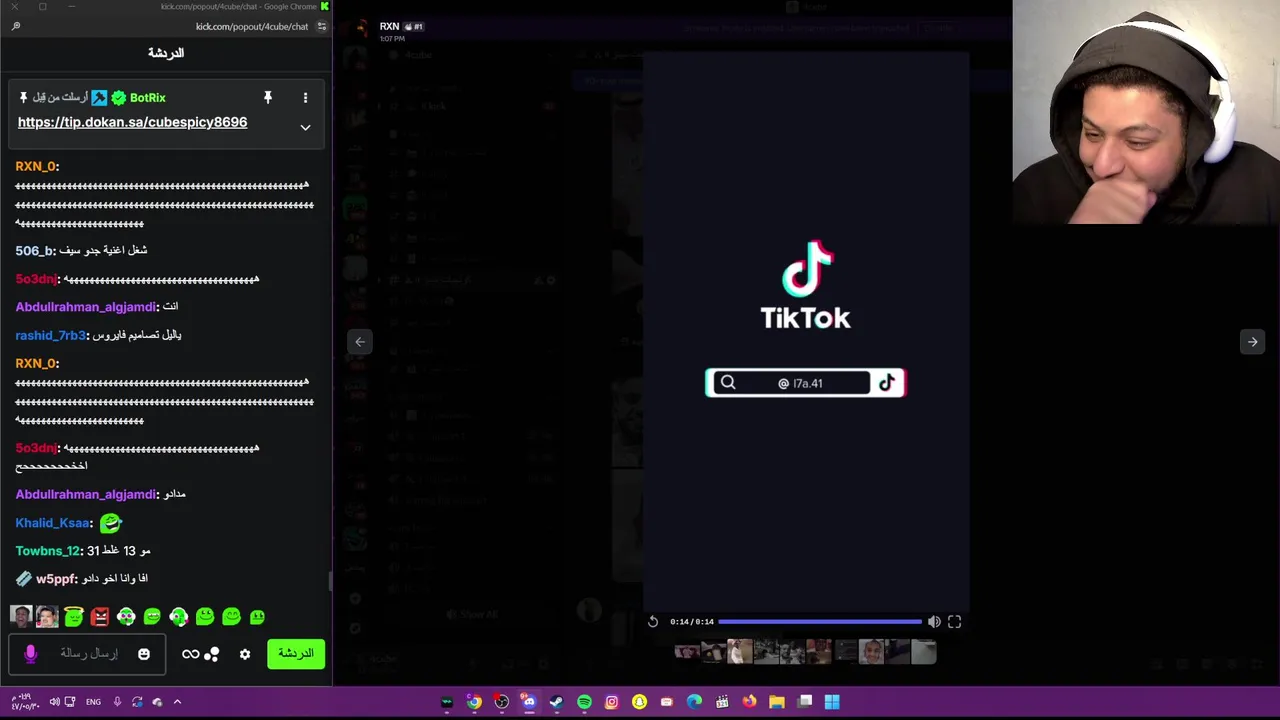This screenshot has width=1280, height=720.
Task: Click BotRix username in pinned message
Action: 147,97
